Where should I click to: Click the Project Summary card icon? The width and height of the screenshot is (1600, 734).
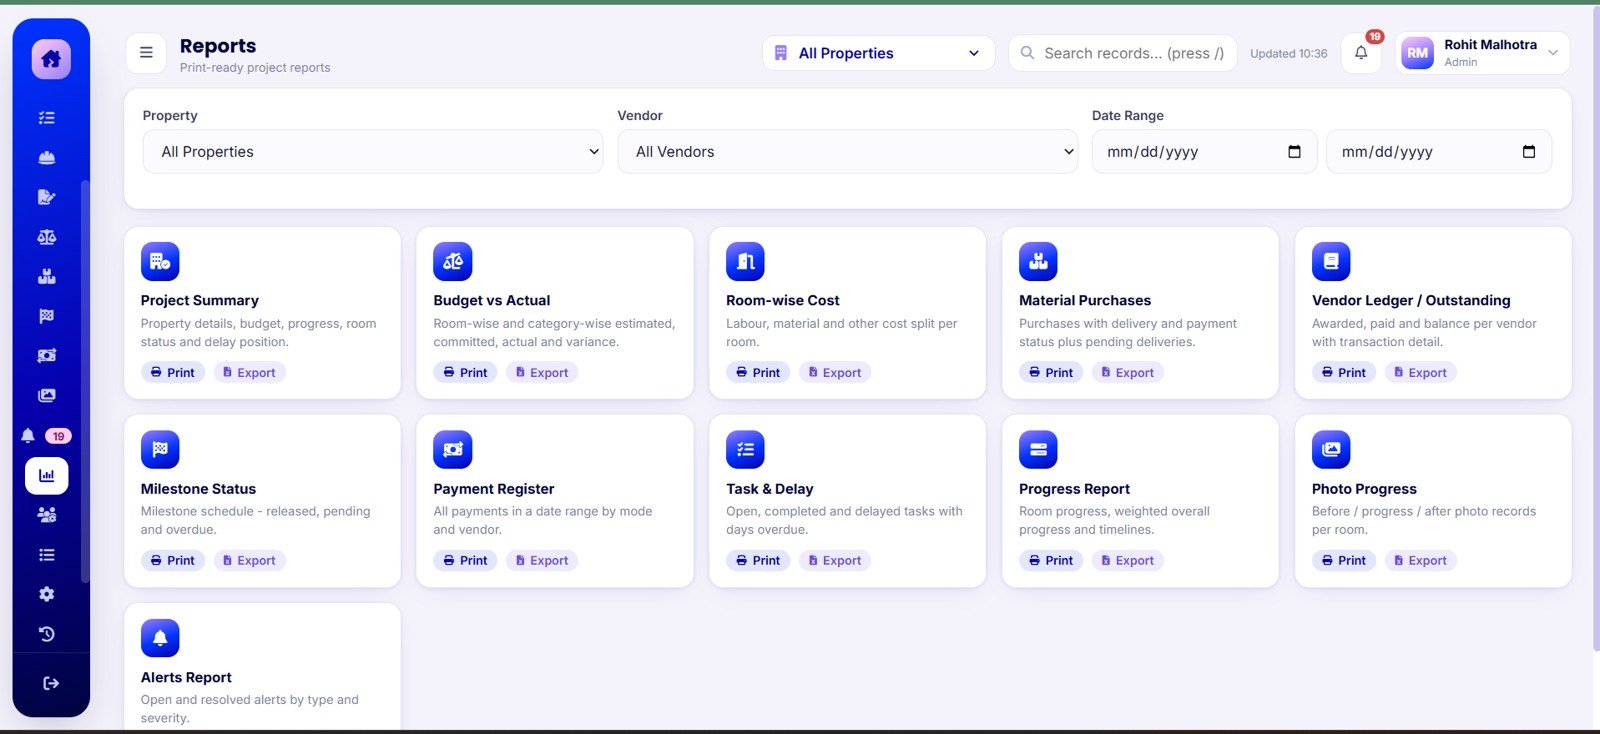[160, 262]
